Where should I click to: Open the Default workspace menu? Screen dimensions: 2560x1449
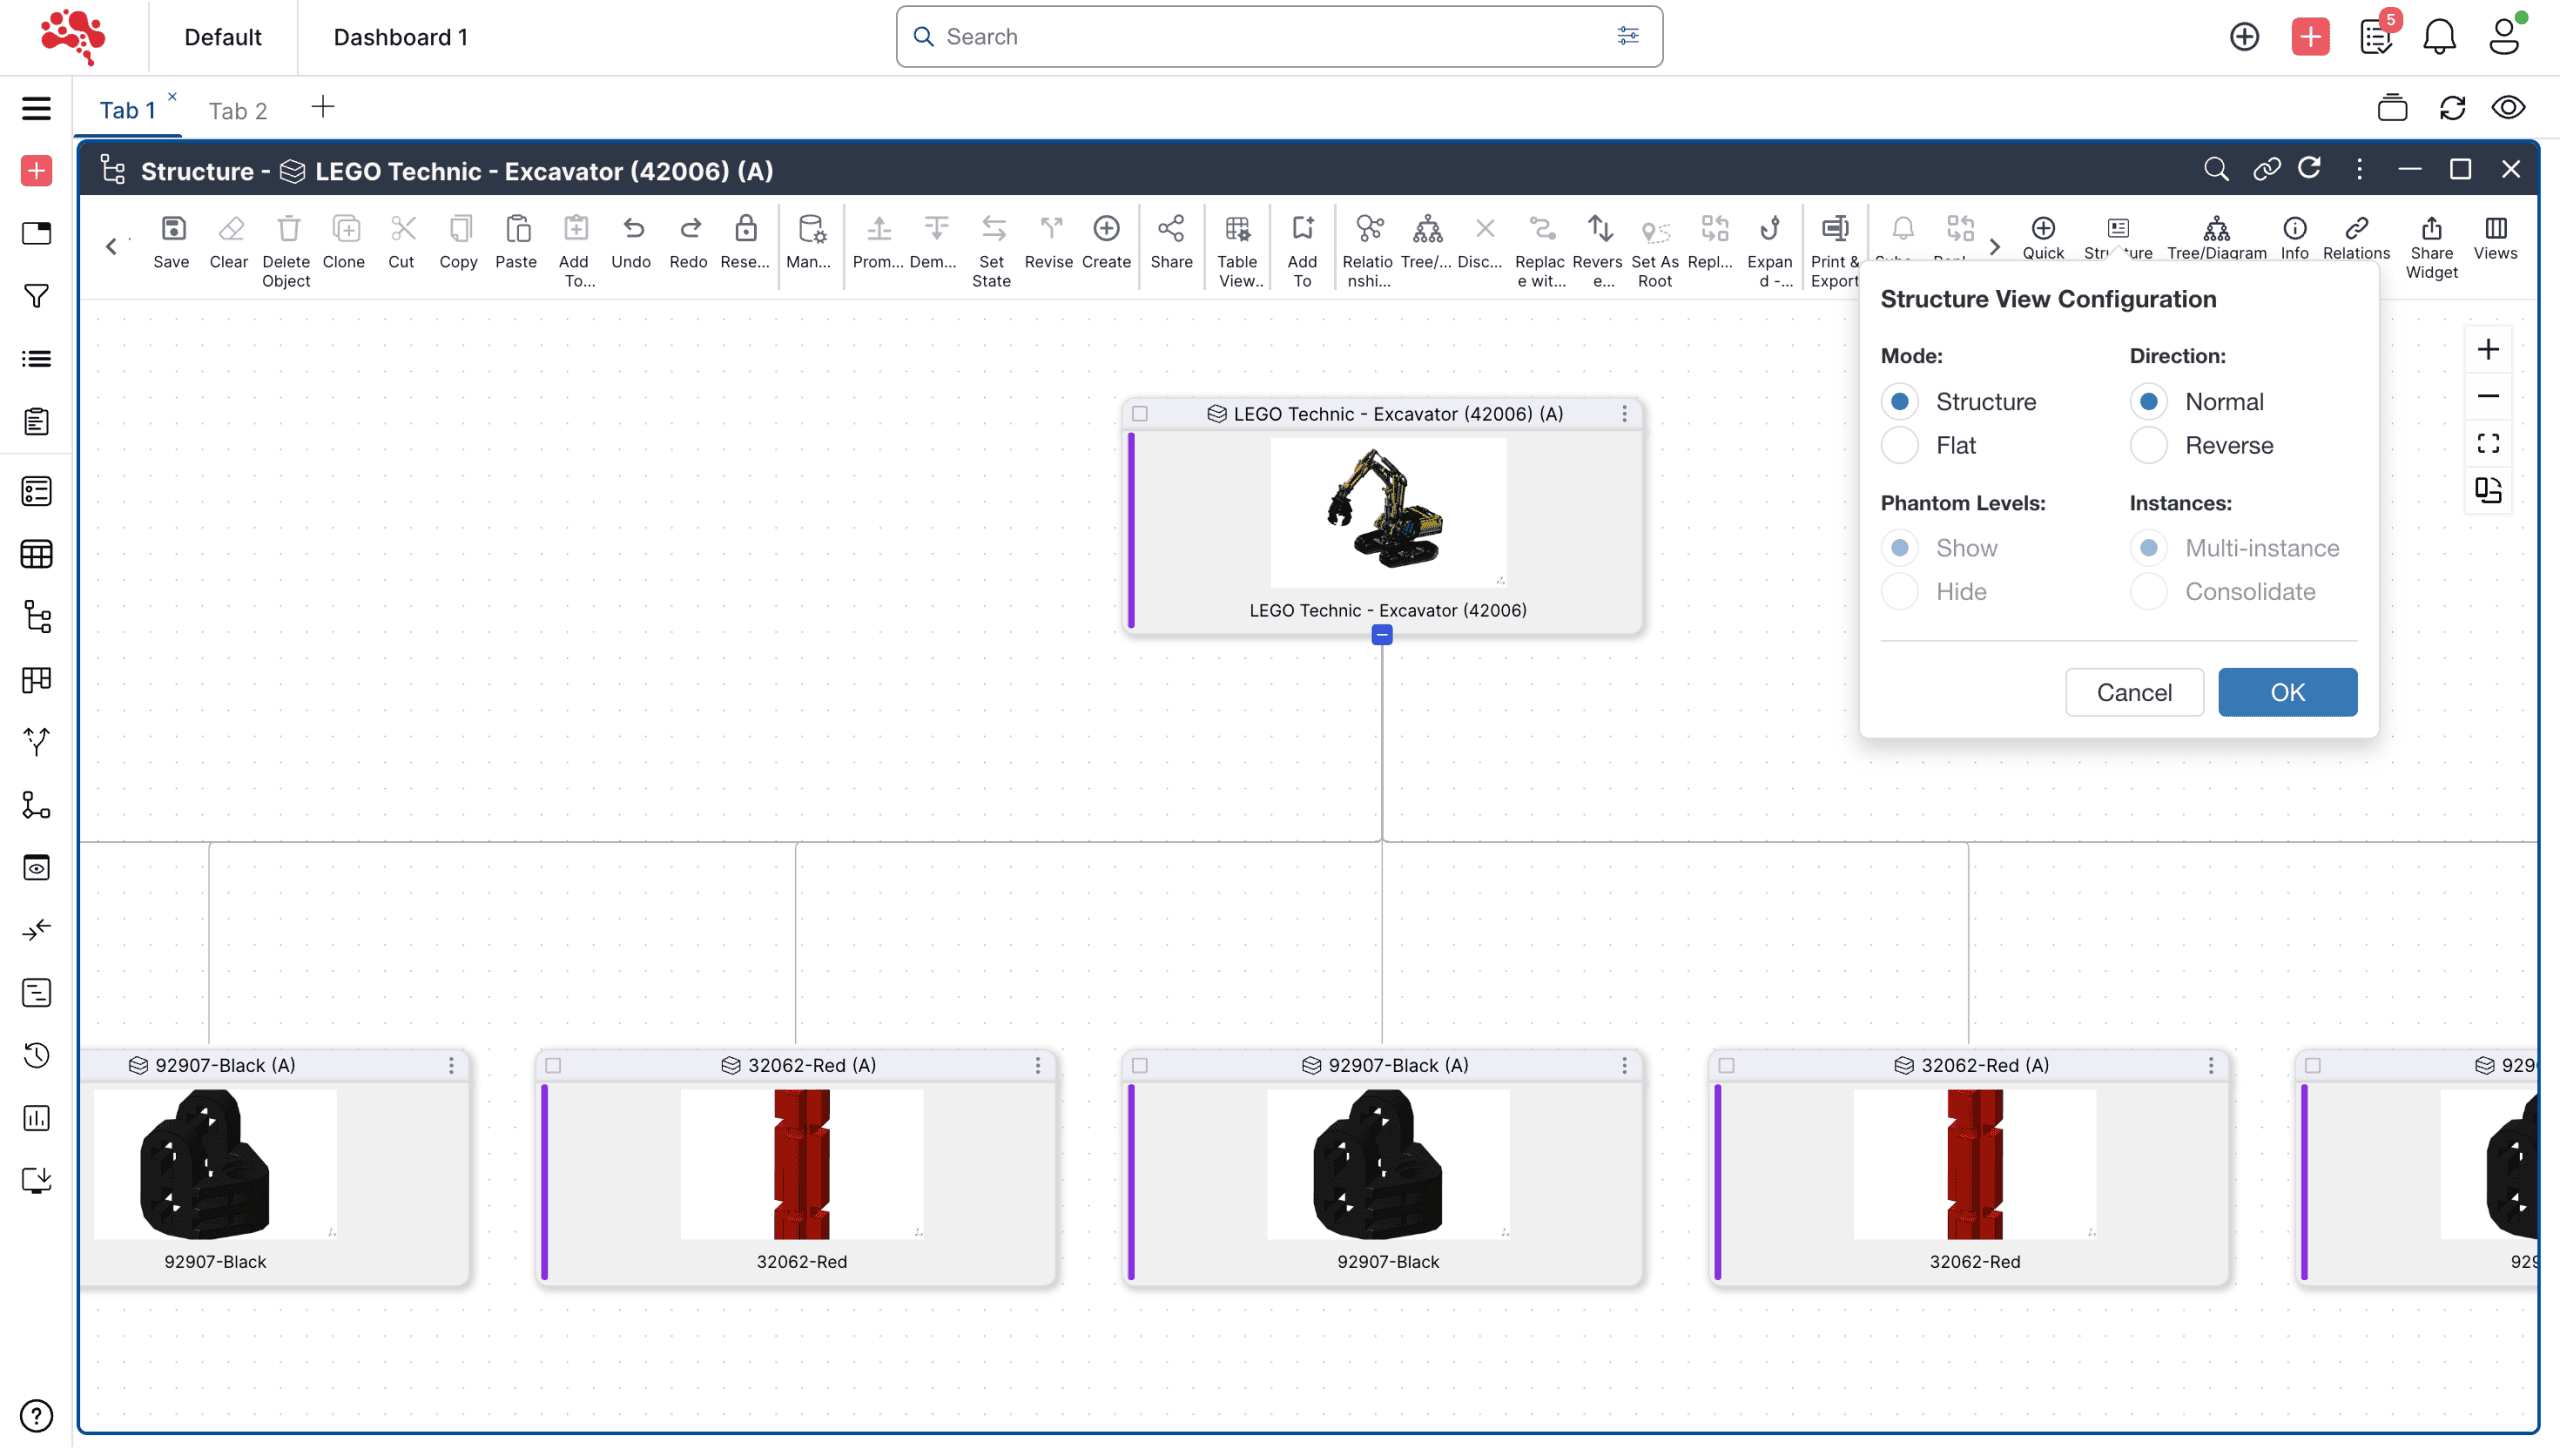(223, 37)
